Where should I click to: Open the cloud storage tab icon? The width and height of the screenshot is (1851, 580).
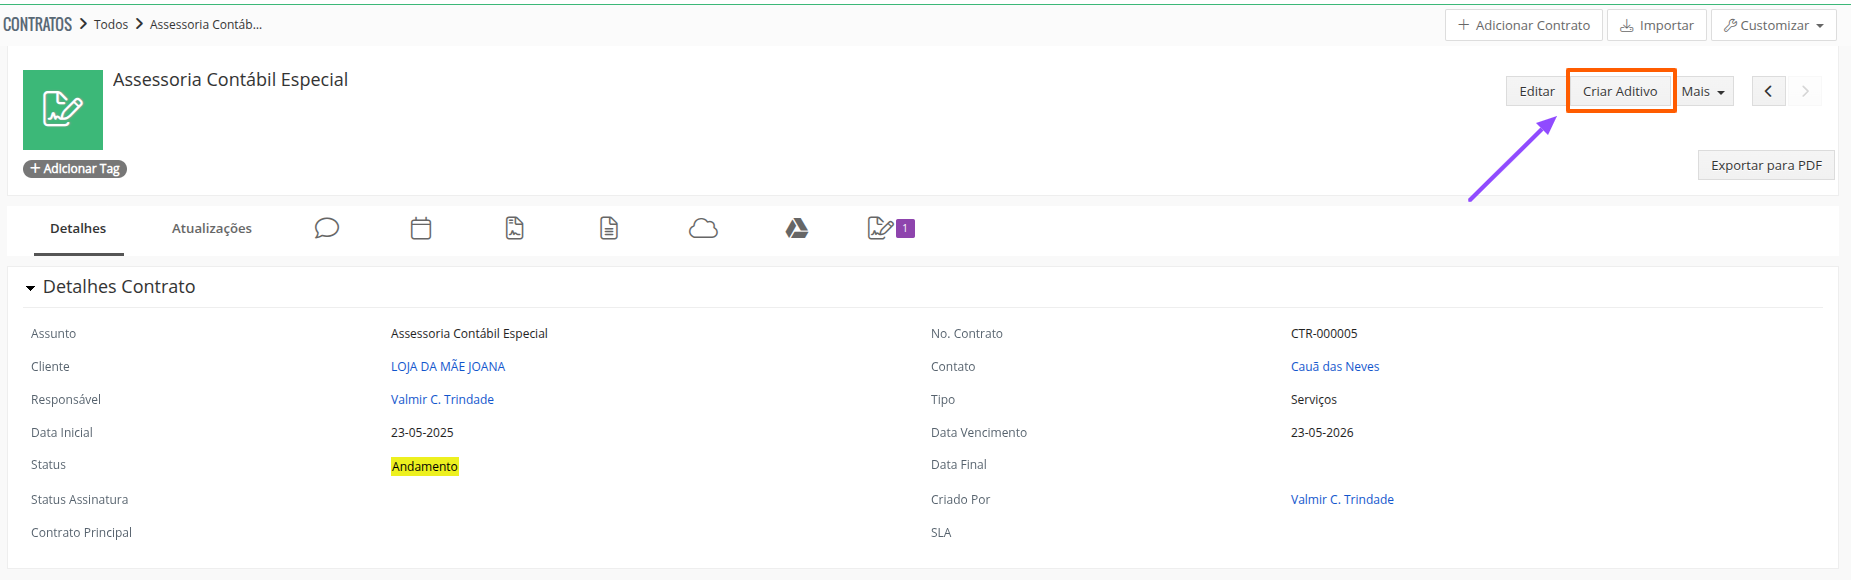click(703, 228)
